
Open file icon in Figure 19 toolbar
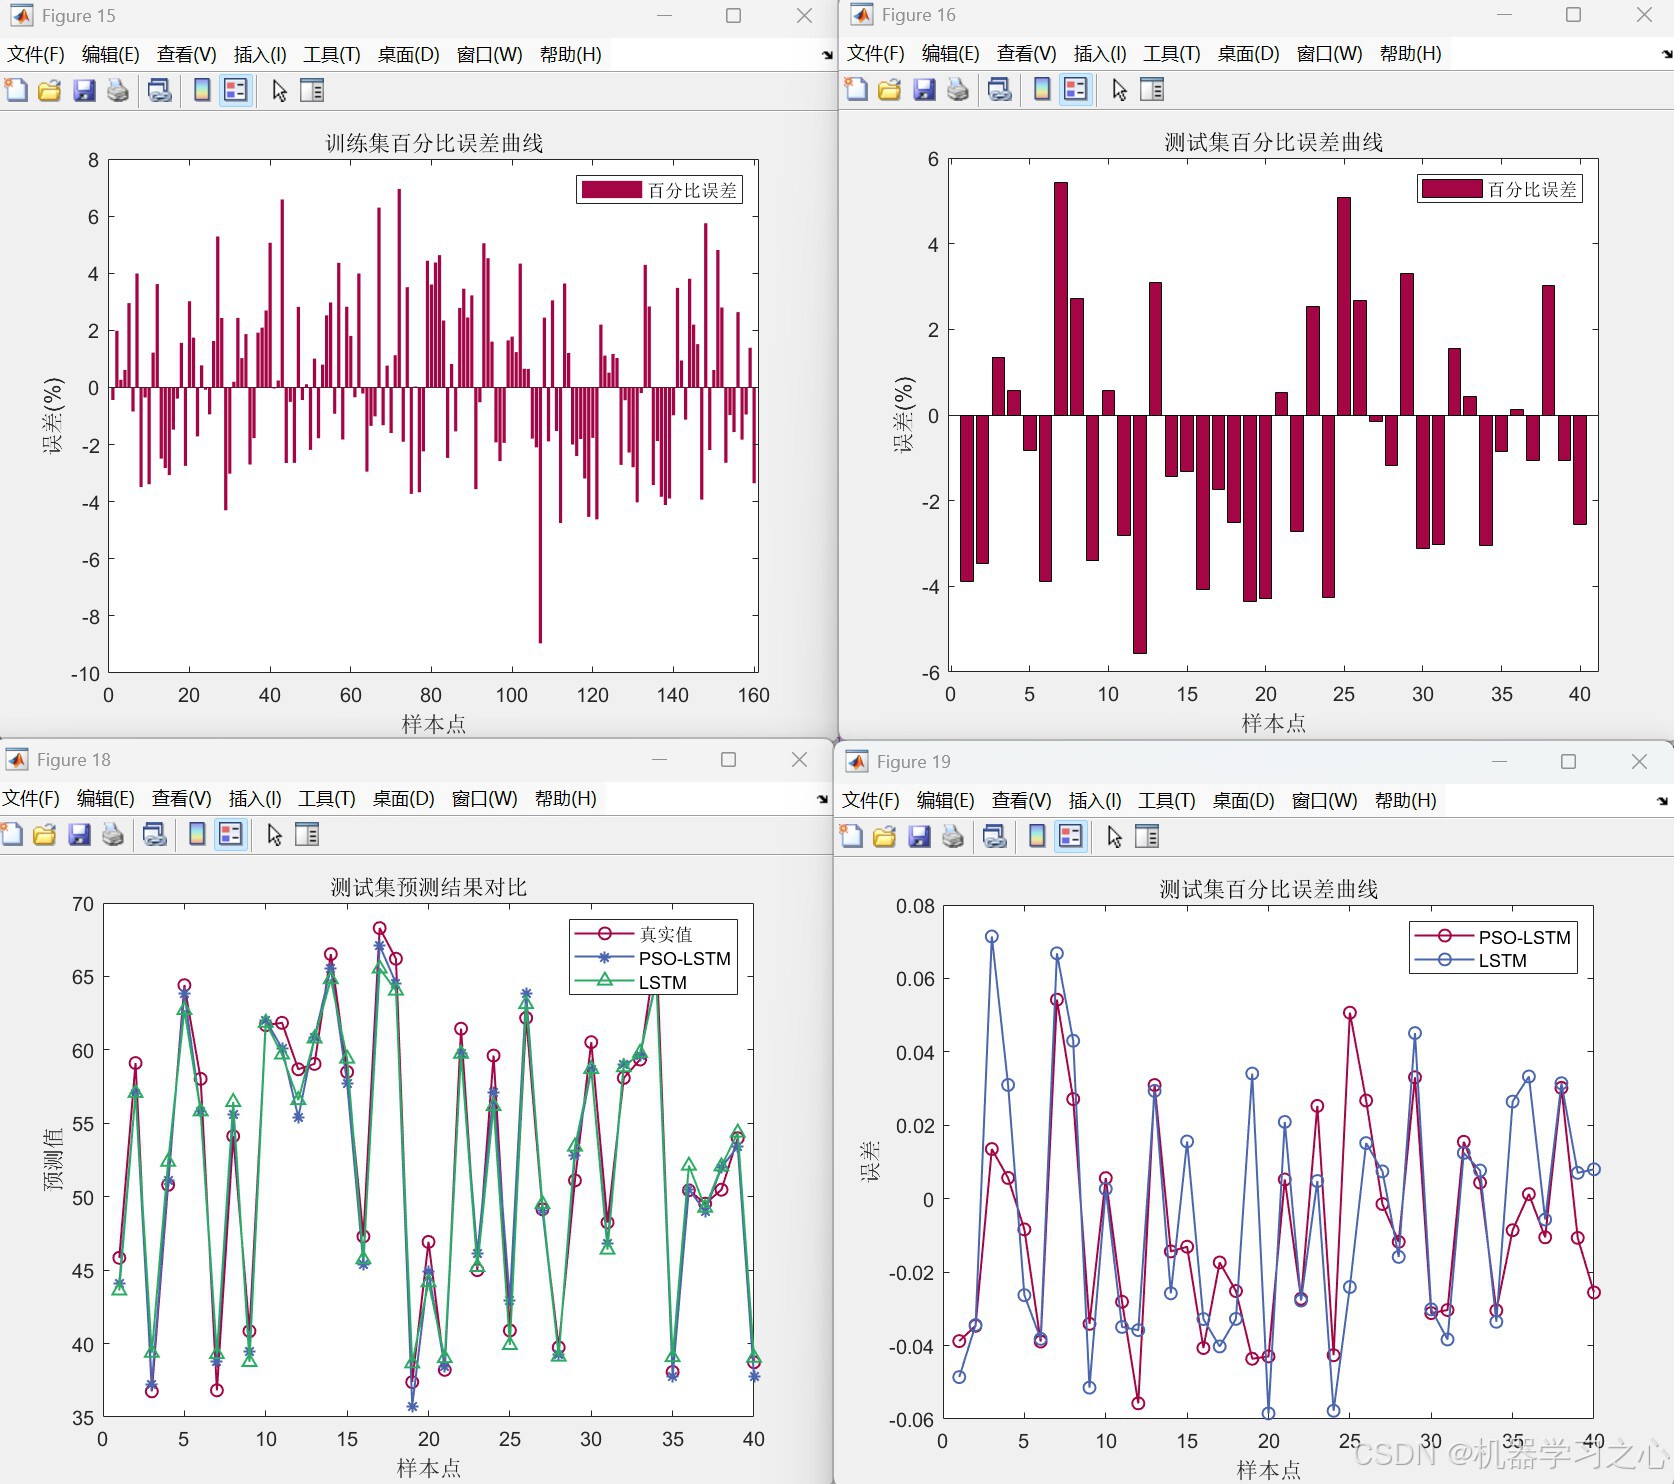[x=884, y=837]
